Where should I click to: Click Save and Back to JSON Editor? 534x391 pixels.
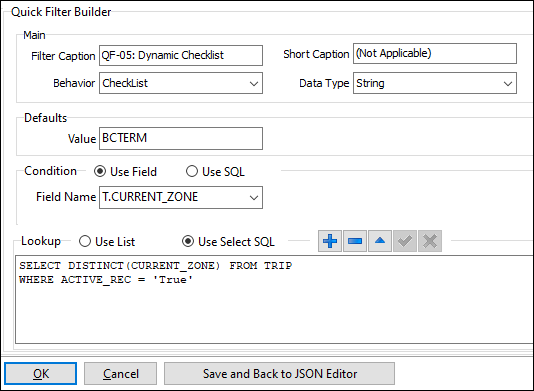[x=280, y=374]
